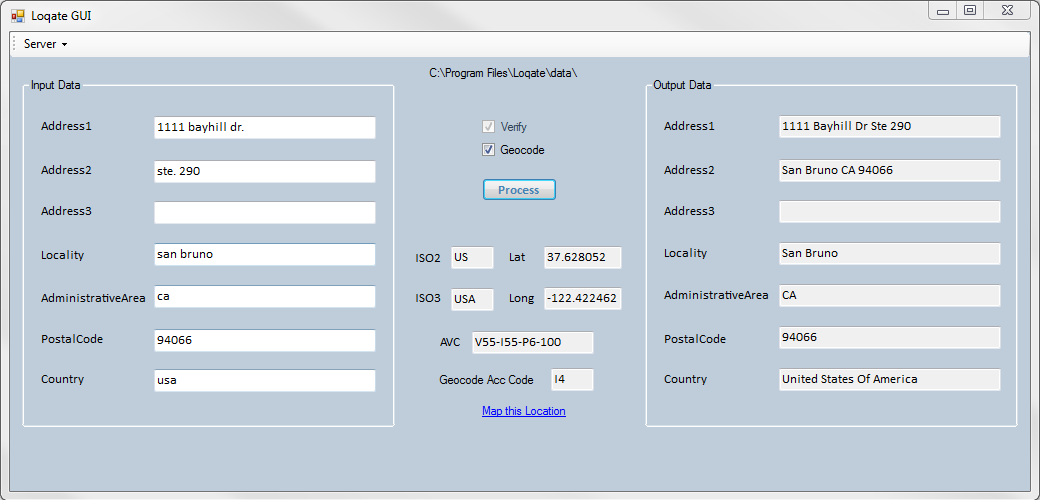Select the input AdministrativeArea field with ca
This screenshot has width=1040, height=500.
pyautogui.click(x=265, y=296)
